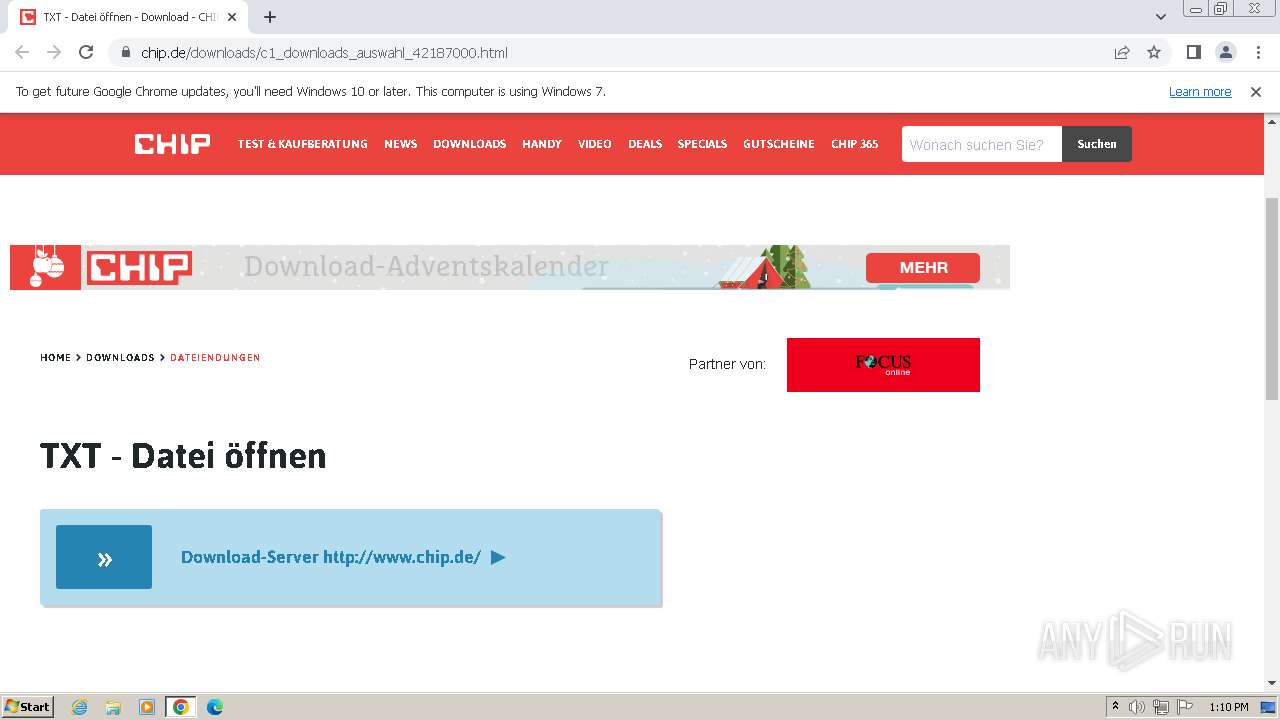The width and height of the screenshot is (1280, 720).
Task: Open site info via the lock icon
Action: 126,52
